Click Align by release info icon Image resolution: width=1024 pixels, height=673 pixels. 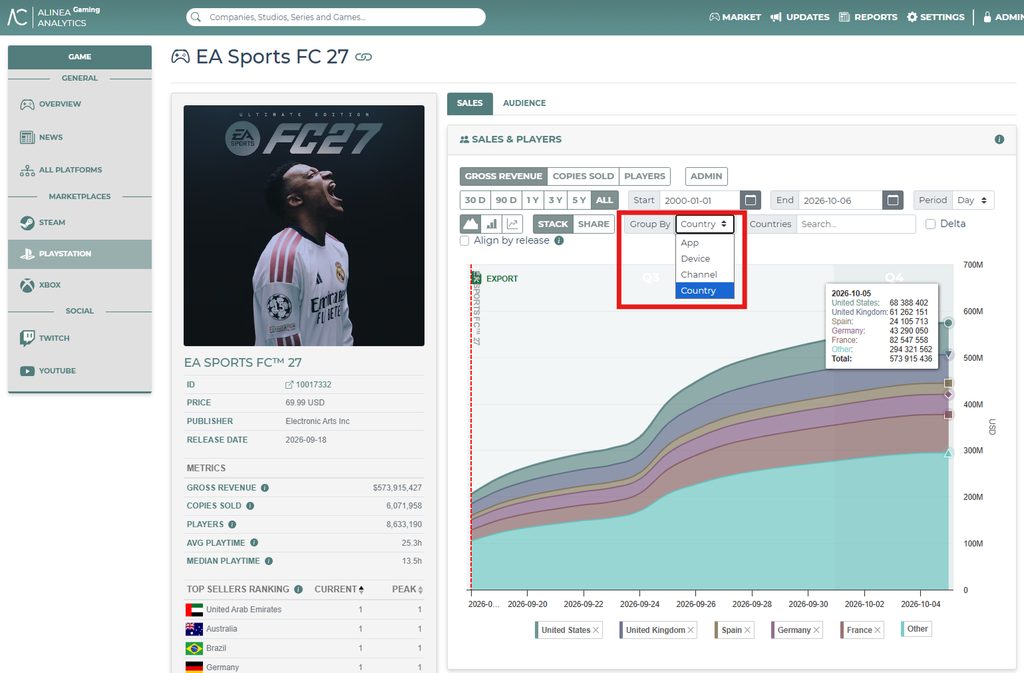click(x=559, y=240)
